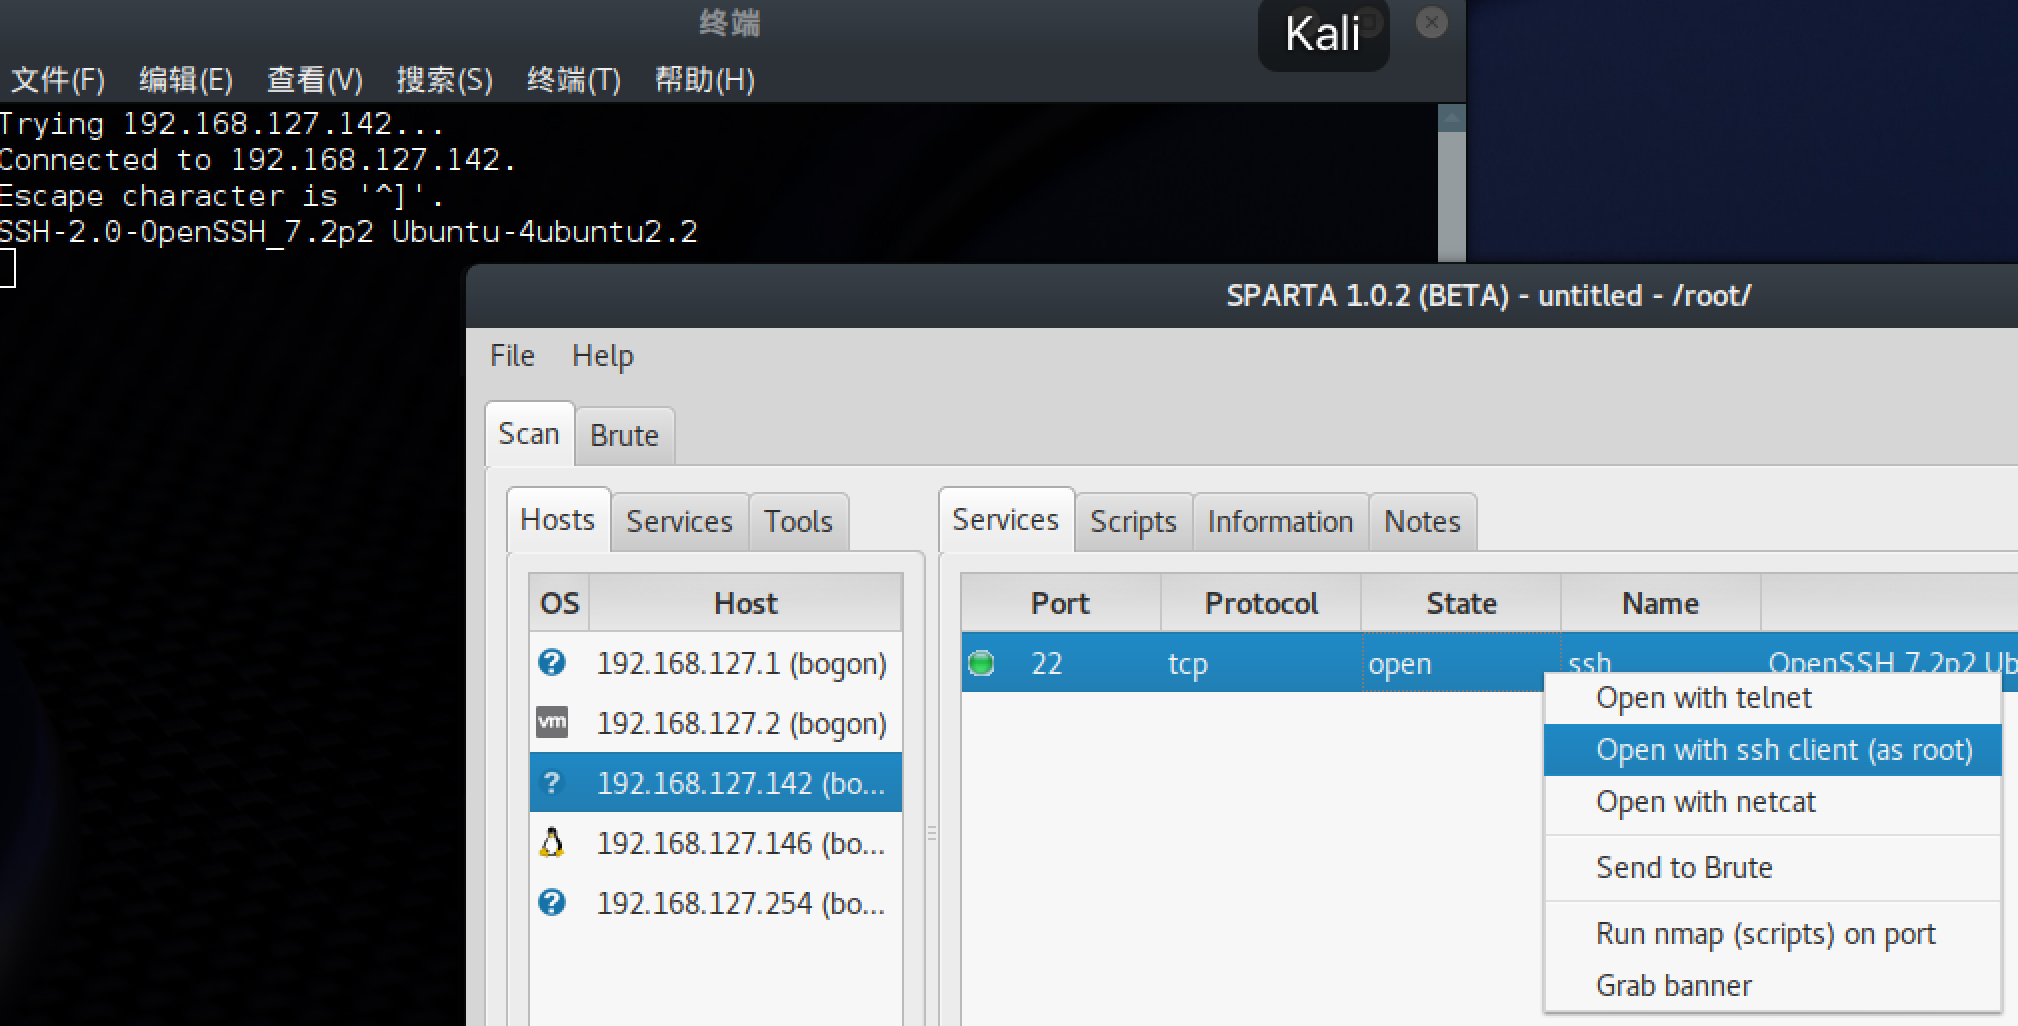Click the VM OS icon for 192.168.127.2
2018x1026 pixels.
click(552, 722)
